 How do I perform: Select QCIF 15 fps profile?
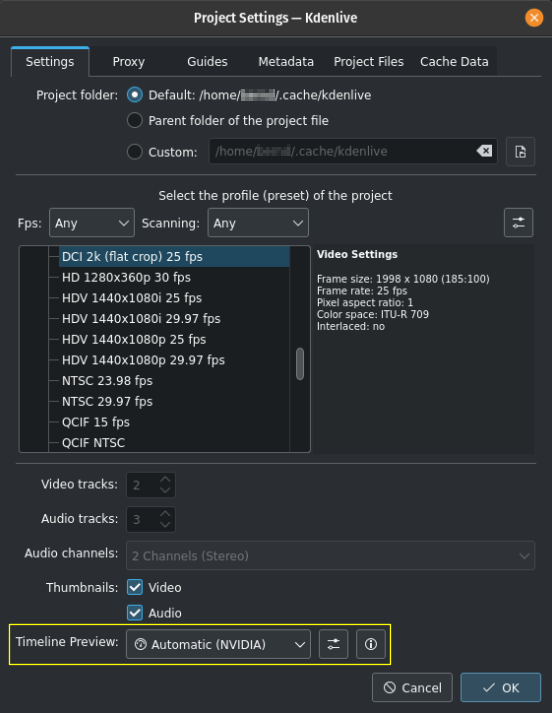[x=174, y=422]
